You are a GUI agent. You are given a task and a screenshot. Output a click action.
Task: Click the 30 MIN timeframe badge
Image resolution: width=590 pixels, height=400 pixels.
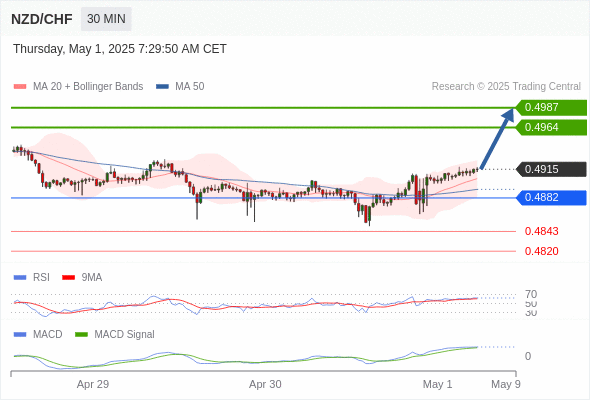coord(106,18)
